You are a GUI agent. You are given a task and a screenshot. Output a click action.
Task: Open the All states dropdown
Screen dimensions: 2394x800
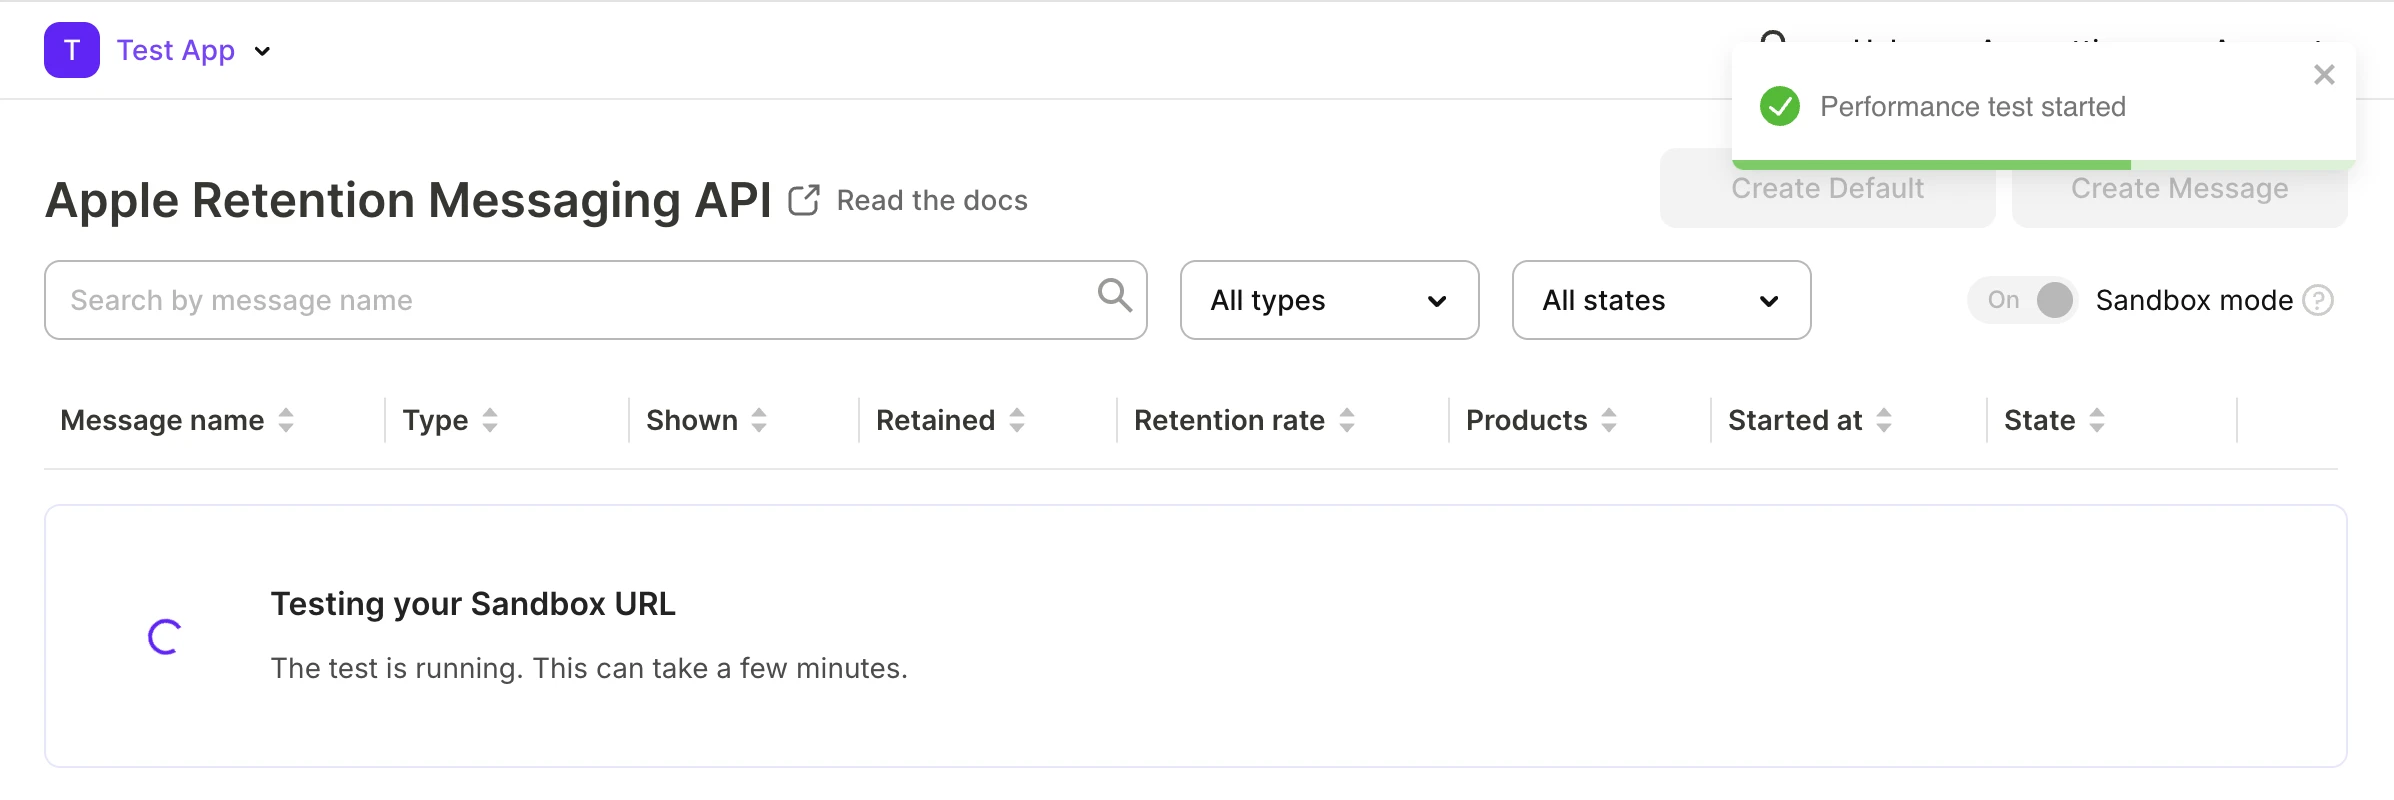pos(1661,300)
